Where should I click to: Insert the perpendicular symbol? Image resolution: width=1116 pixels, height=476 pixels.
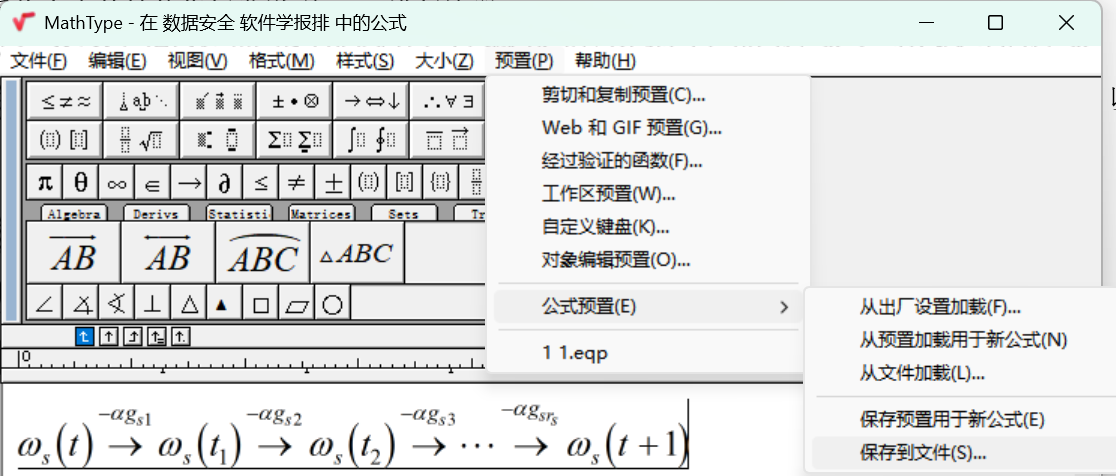coord(152,305)
